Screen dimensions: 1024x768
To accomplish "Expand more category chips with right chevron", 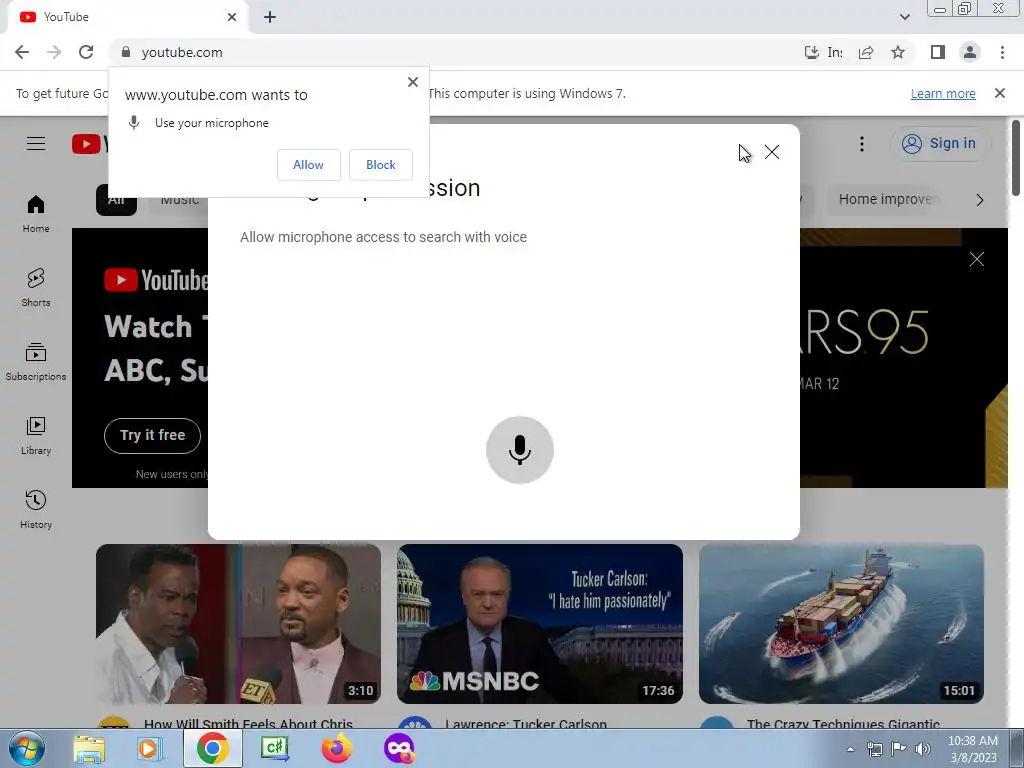I will [980, 200].
